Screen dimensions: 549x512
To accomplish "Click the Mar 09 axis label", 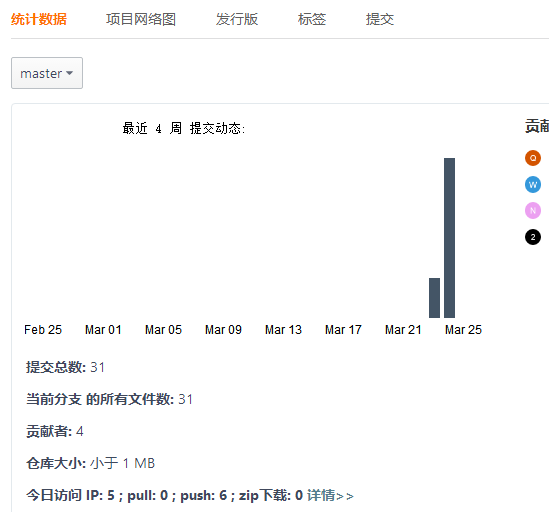I will (223, 330).
